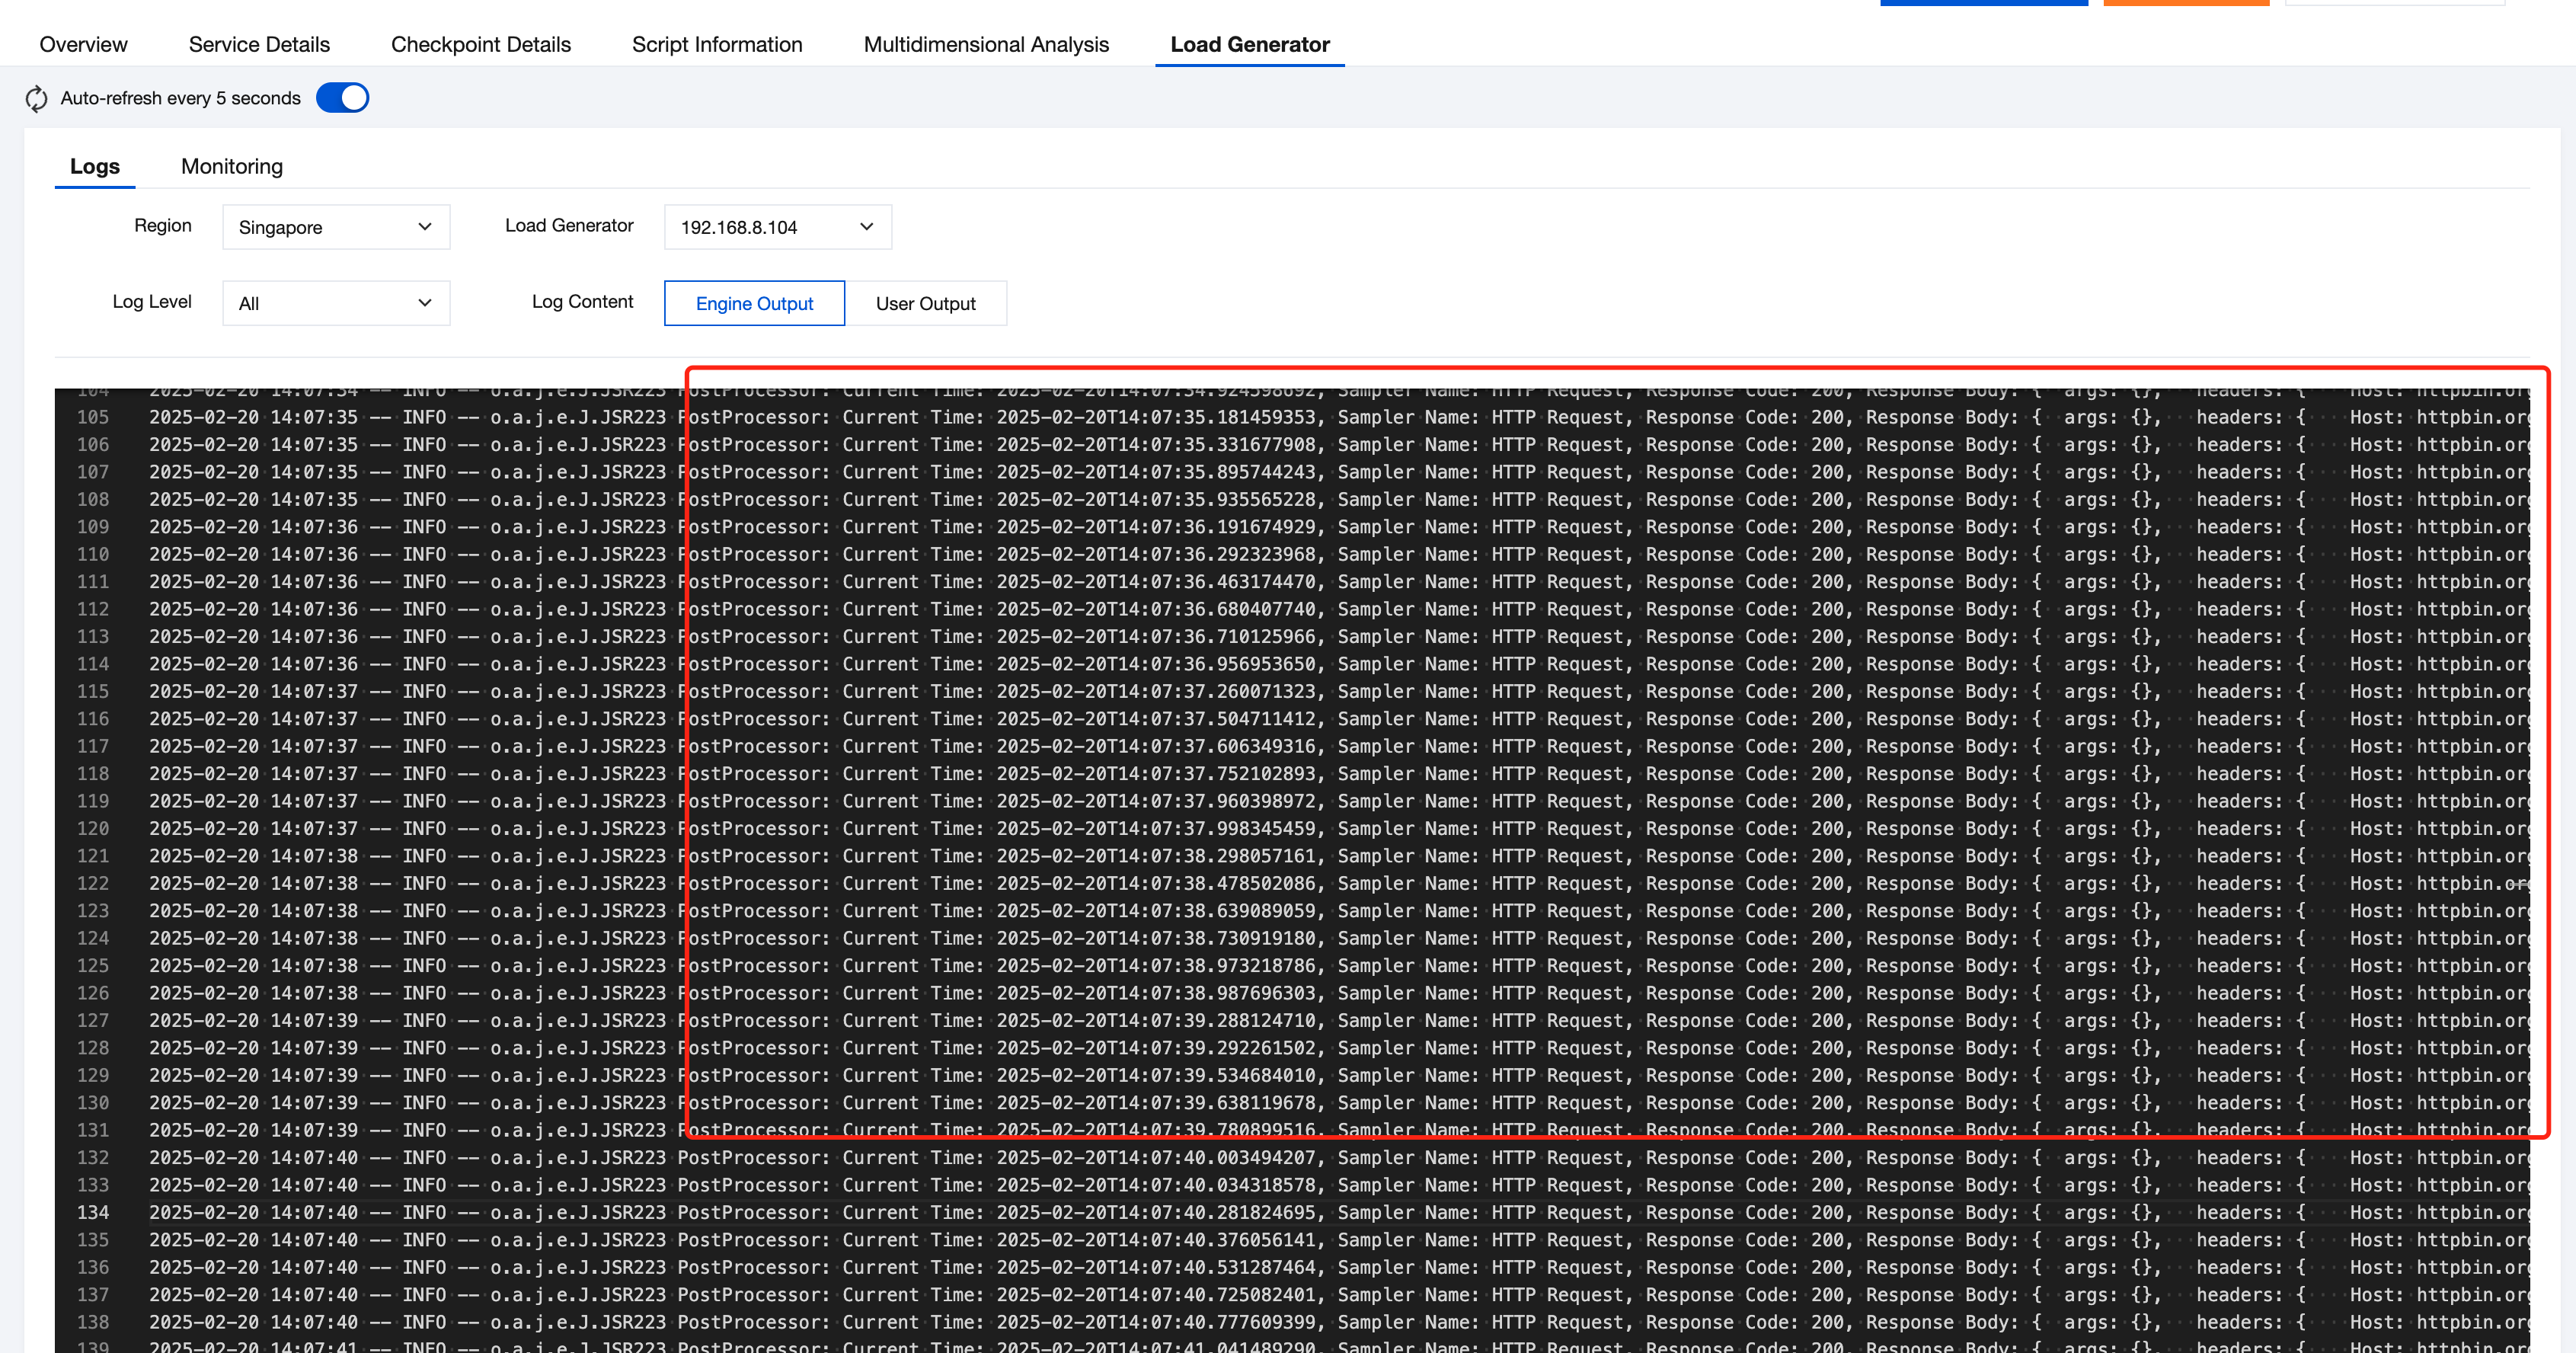Select the Load Generator tab
2576x1353 pixels.
pyautogui.click(x=1250, y=44)
